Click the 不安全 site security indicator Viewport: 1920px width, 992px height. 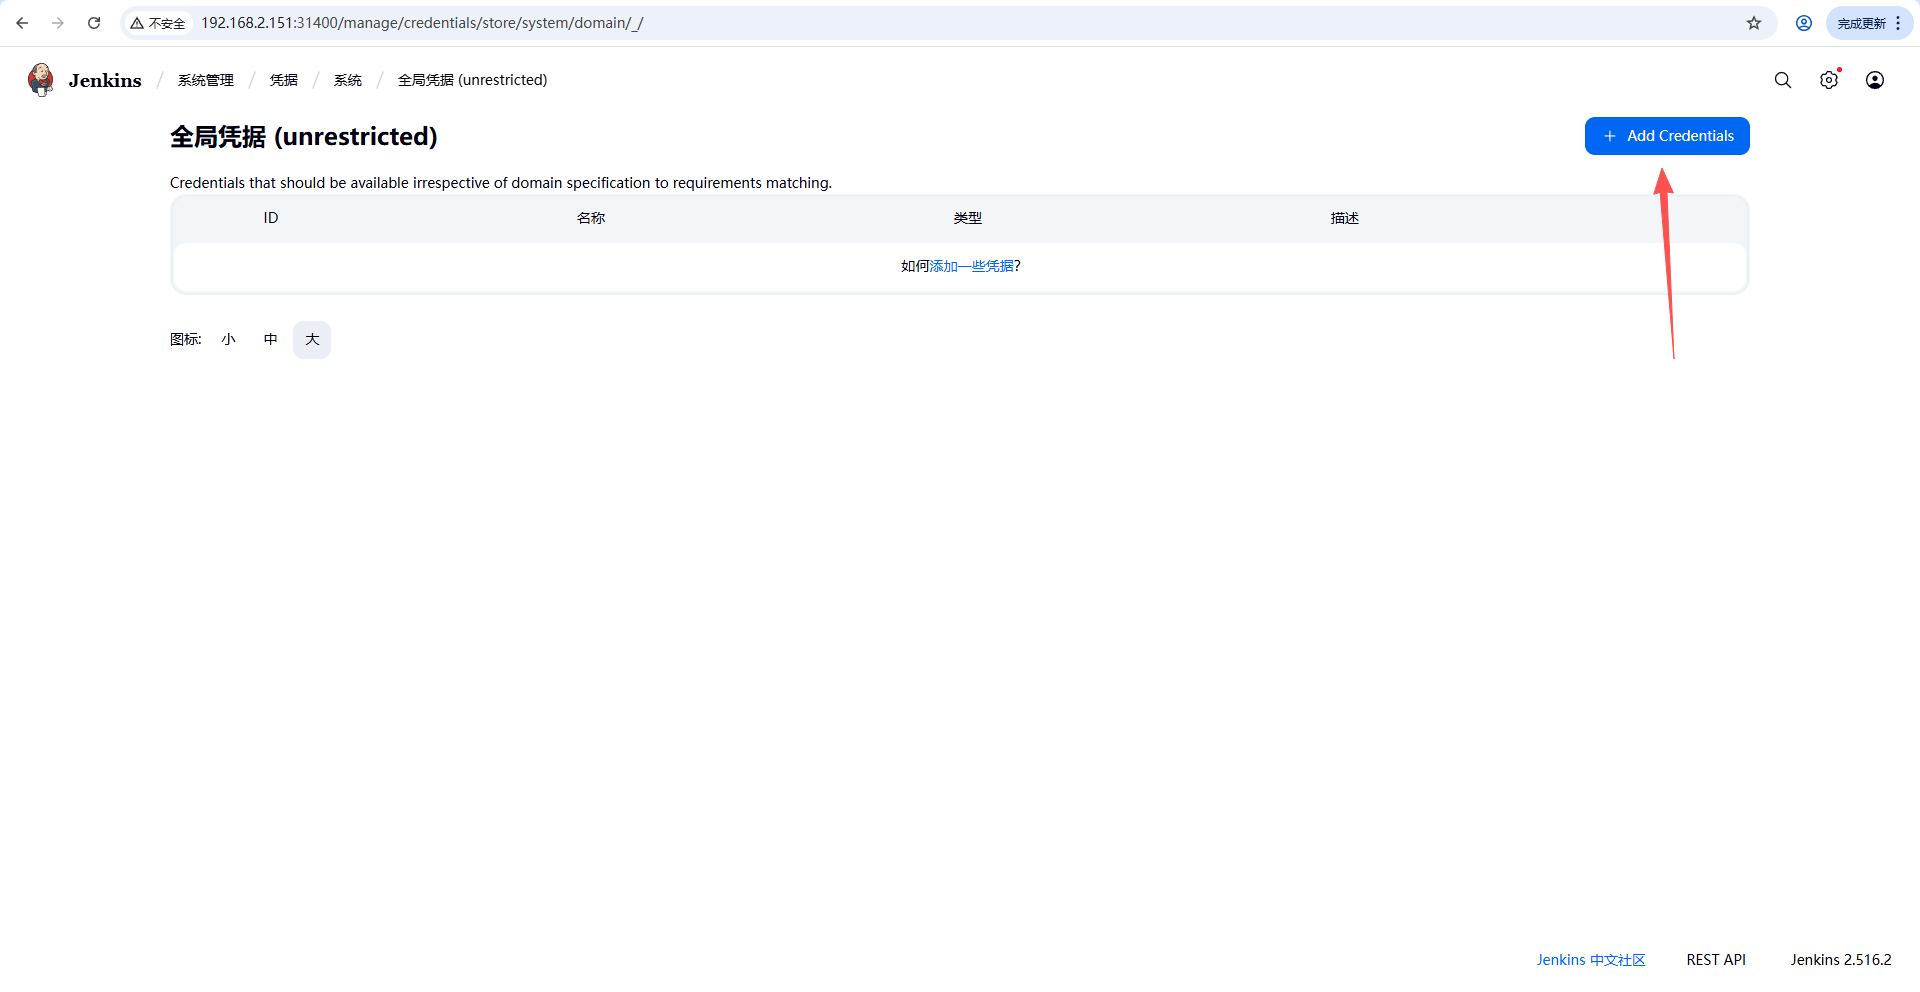point(158,23)
